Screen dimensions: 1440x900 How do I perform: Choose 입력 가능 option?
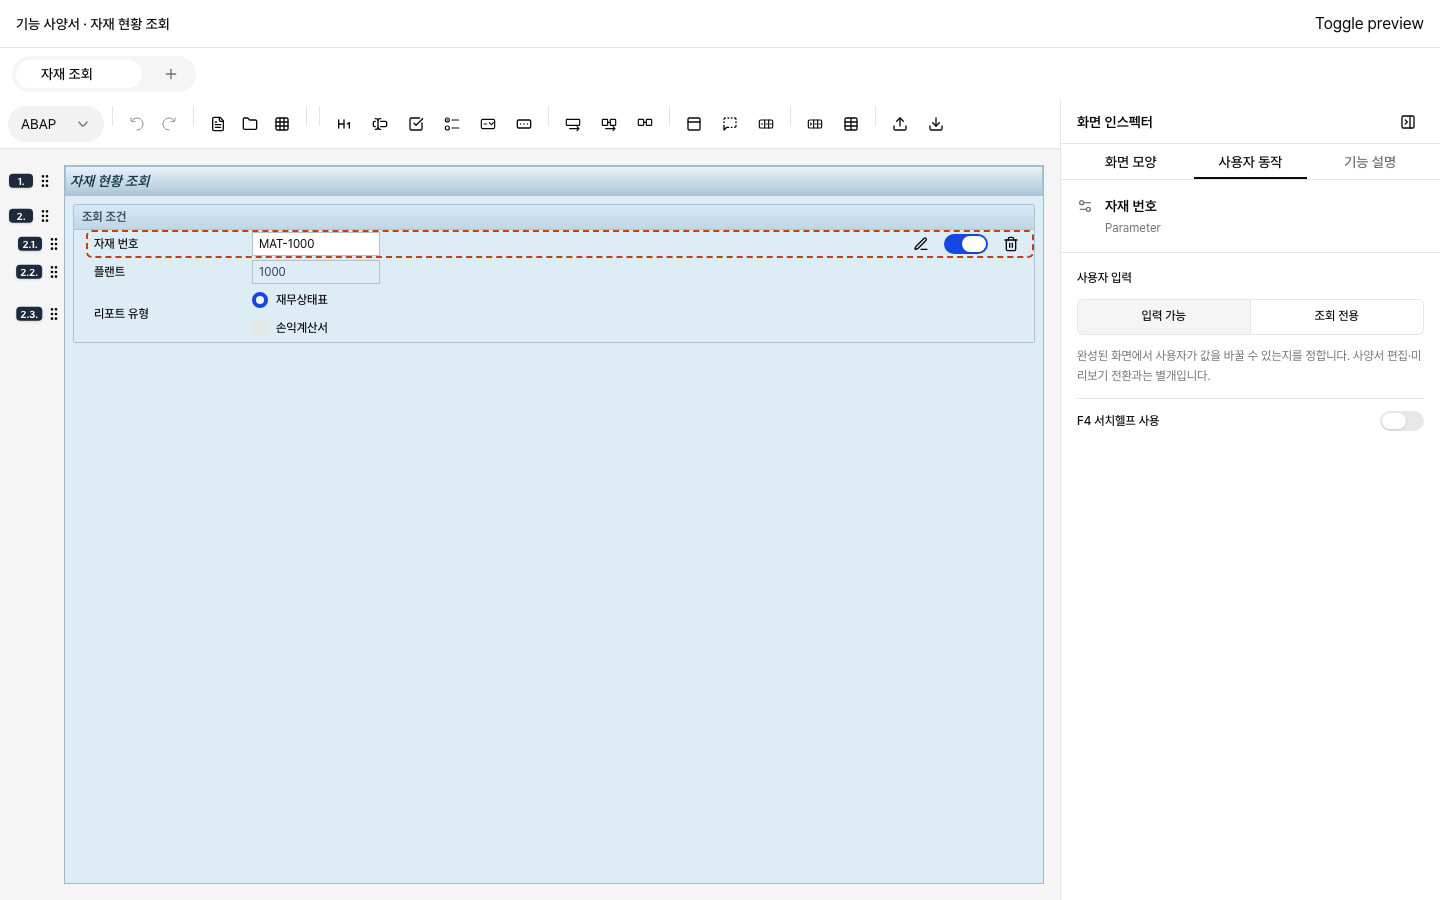pyautogui.click(x=1164, y=316)
